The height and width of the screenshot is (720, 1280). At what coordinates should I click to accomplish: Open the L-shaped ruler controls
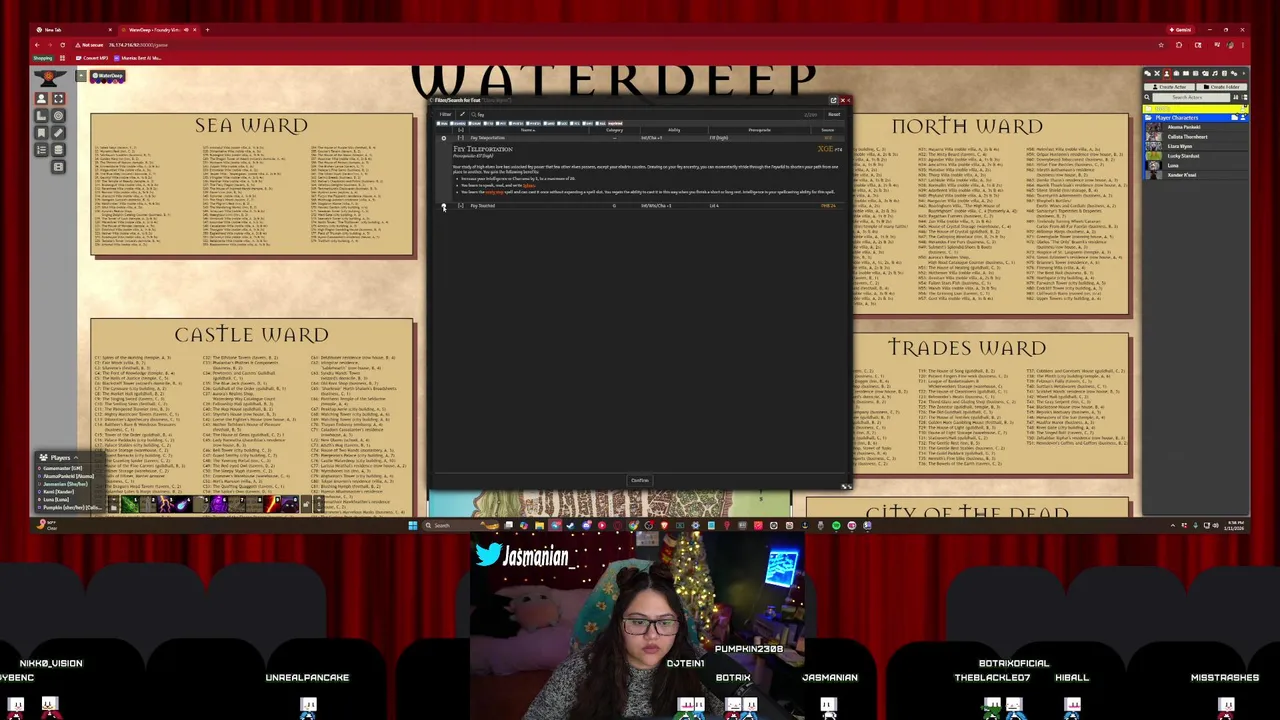(x=41, y=115)
